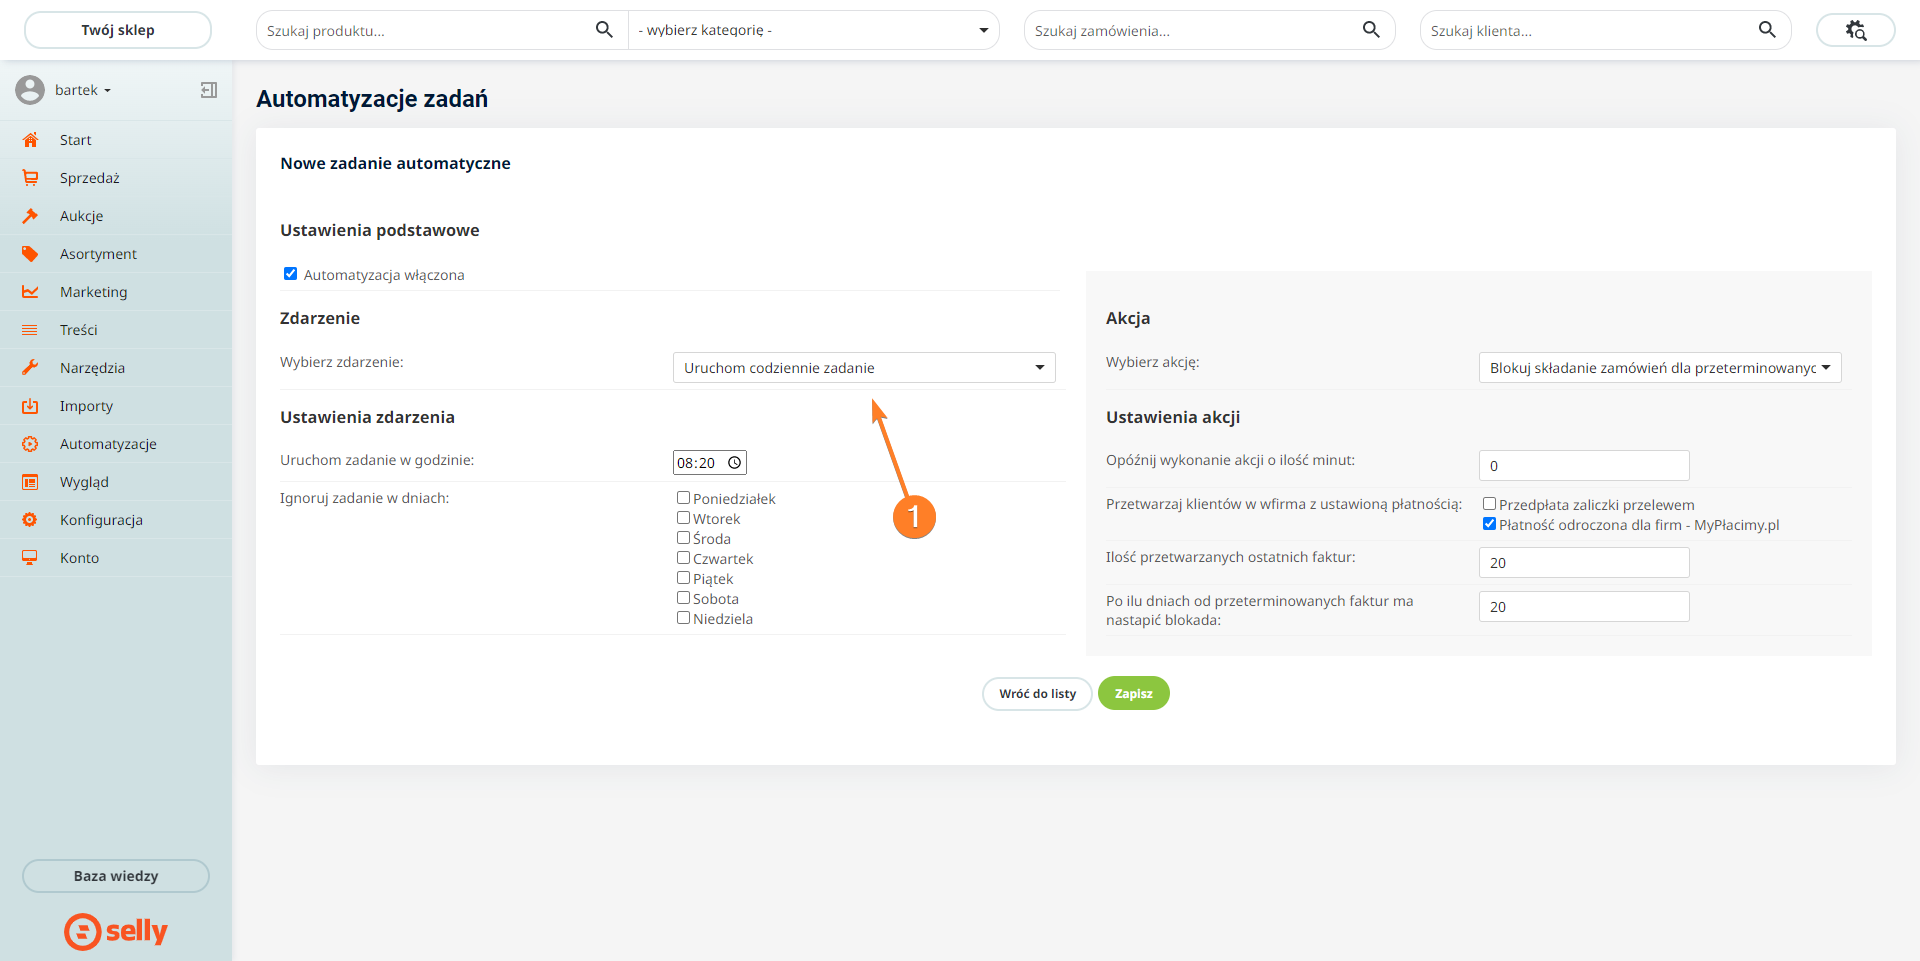Open the wybierz kategorię dropdown
The image size is (1920, 961).
pos(813,30)
